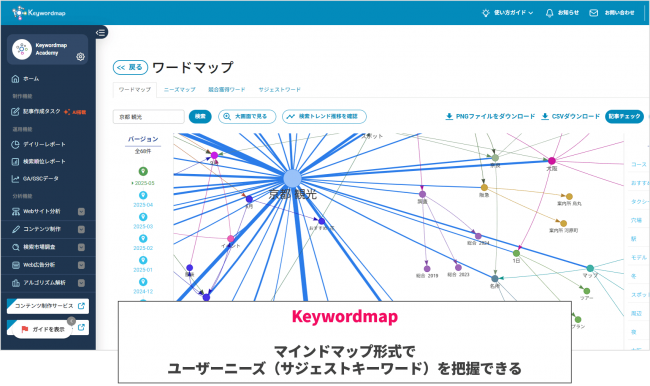Click the central 京都 観光 node
Image resolution: width=650 pixels, height=386 pixels.
click(x=292, y=179)
